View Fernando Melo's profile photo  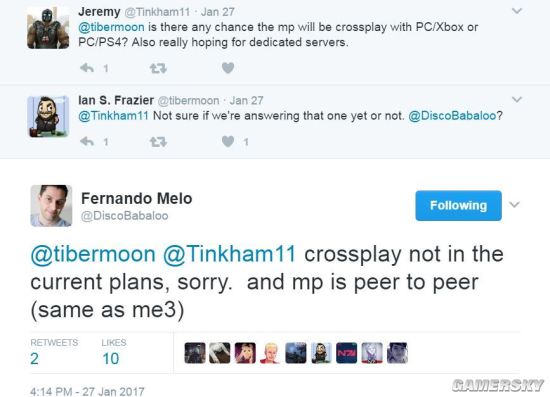click(51, 206)
